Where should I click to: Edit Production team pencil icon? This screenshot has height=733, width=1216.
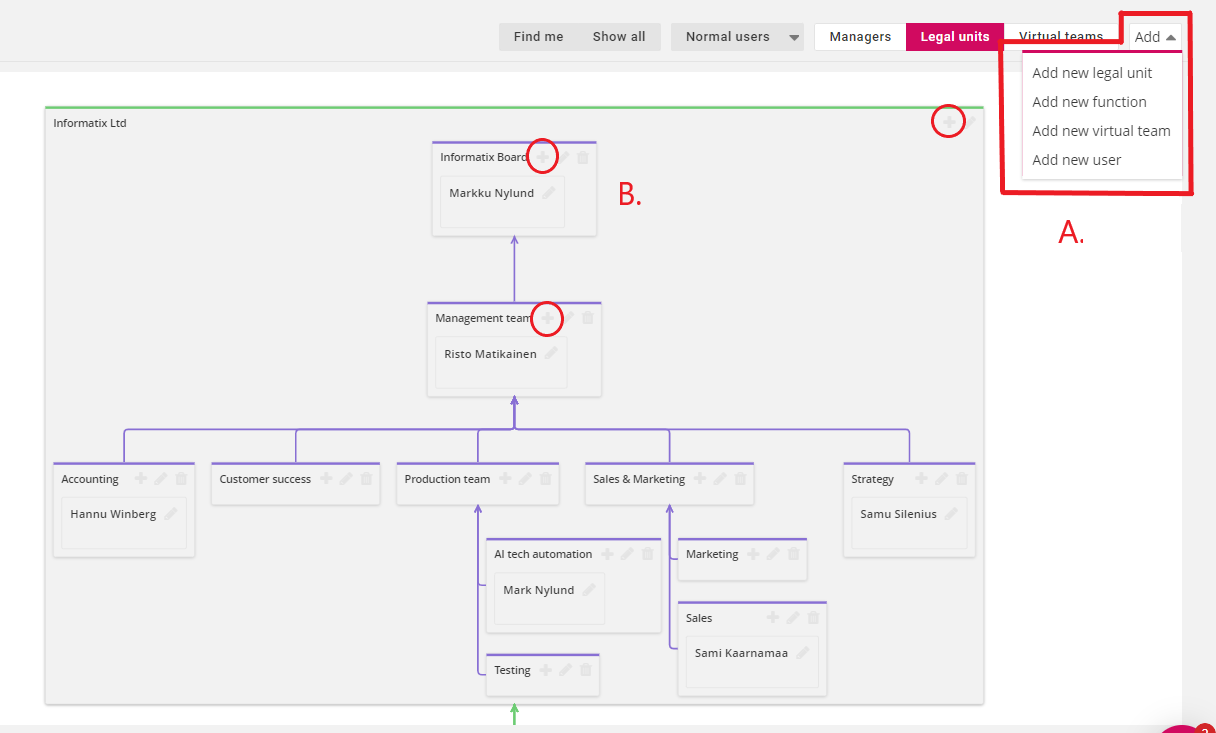525,479
